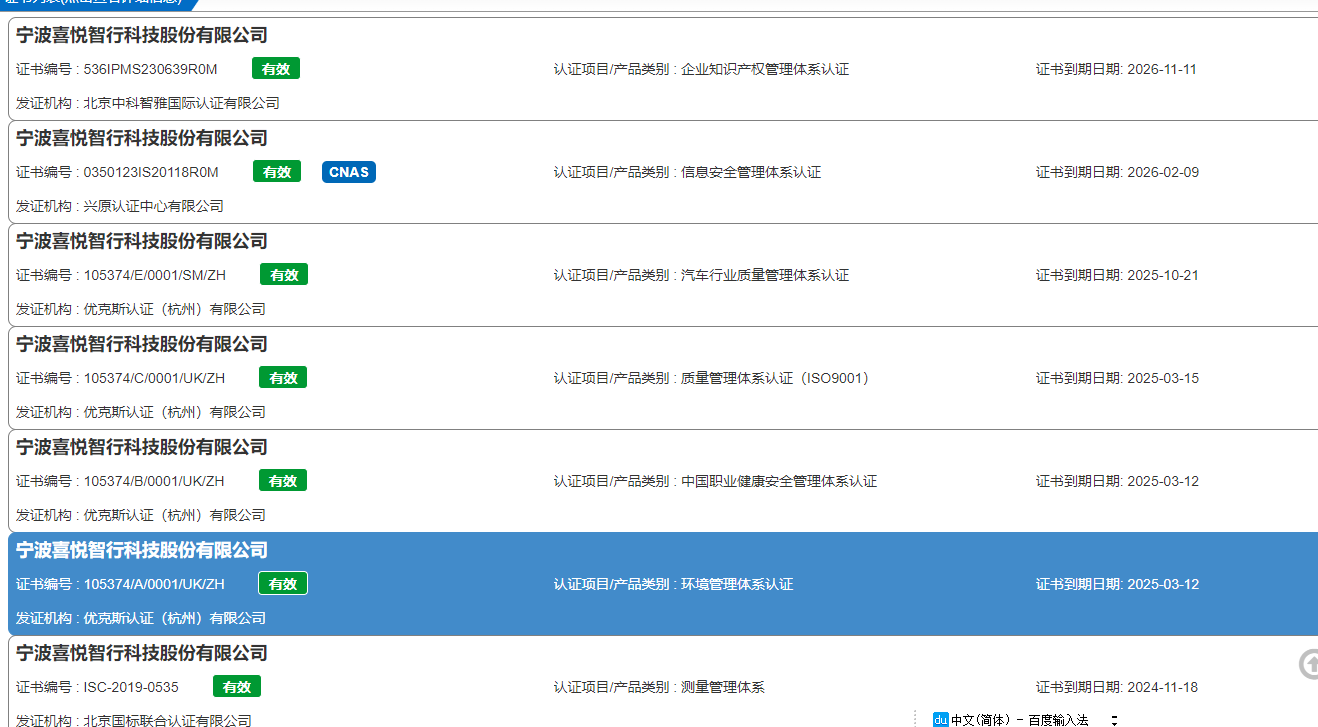Click 测量管理体系 category text
Image resolution: width=1318 pixels, height=727 pixels.
click(723, 687)
